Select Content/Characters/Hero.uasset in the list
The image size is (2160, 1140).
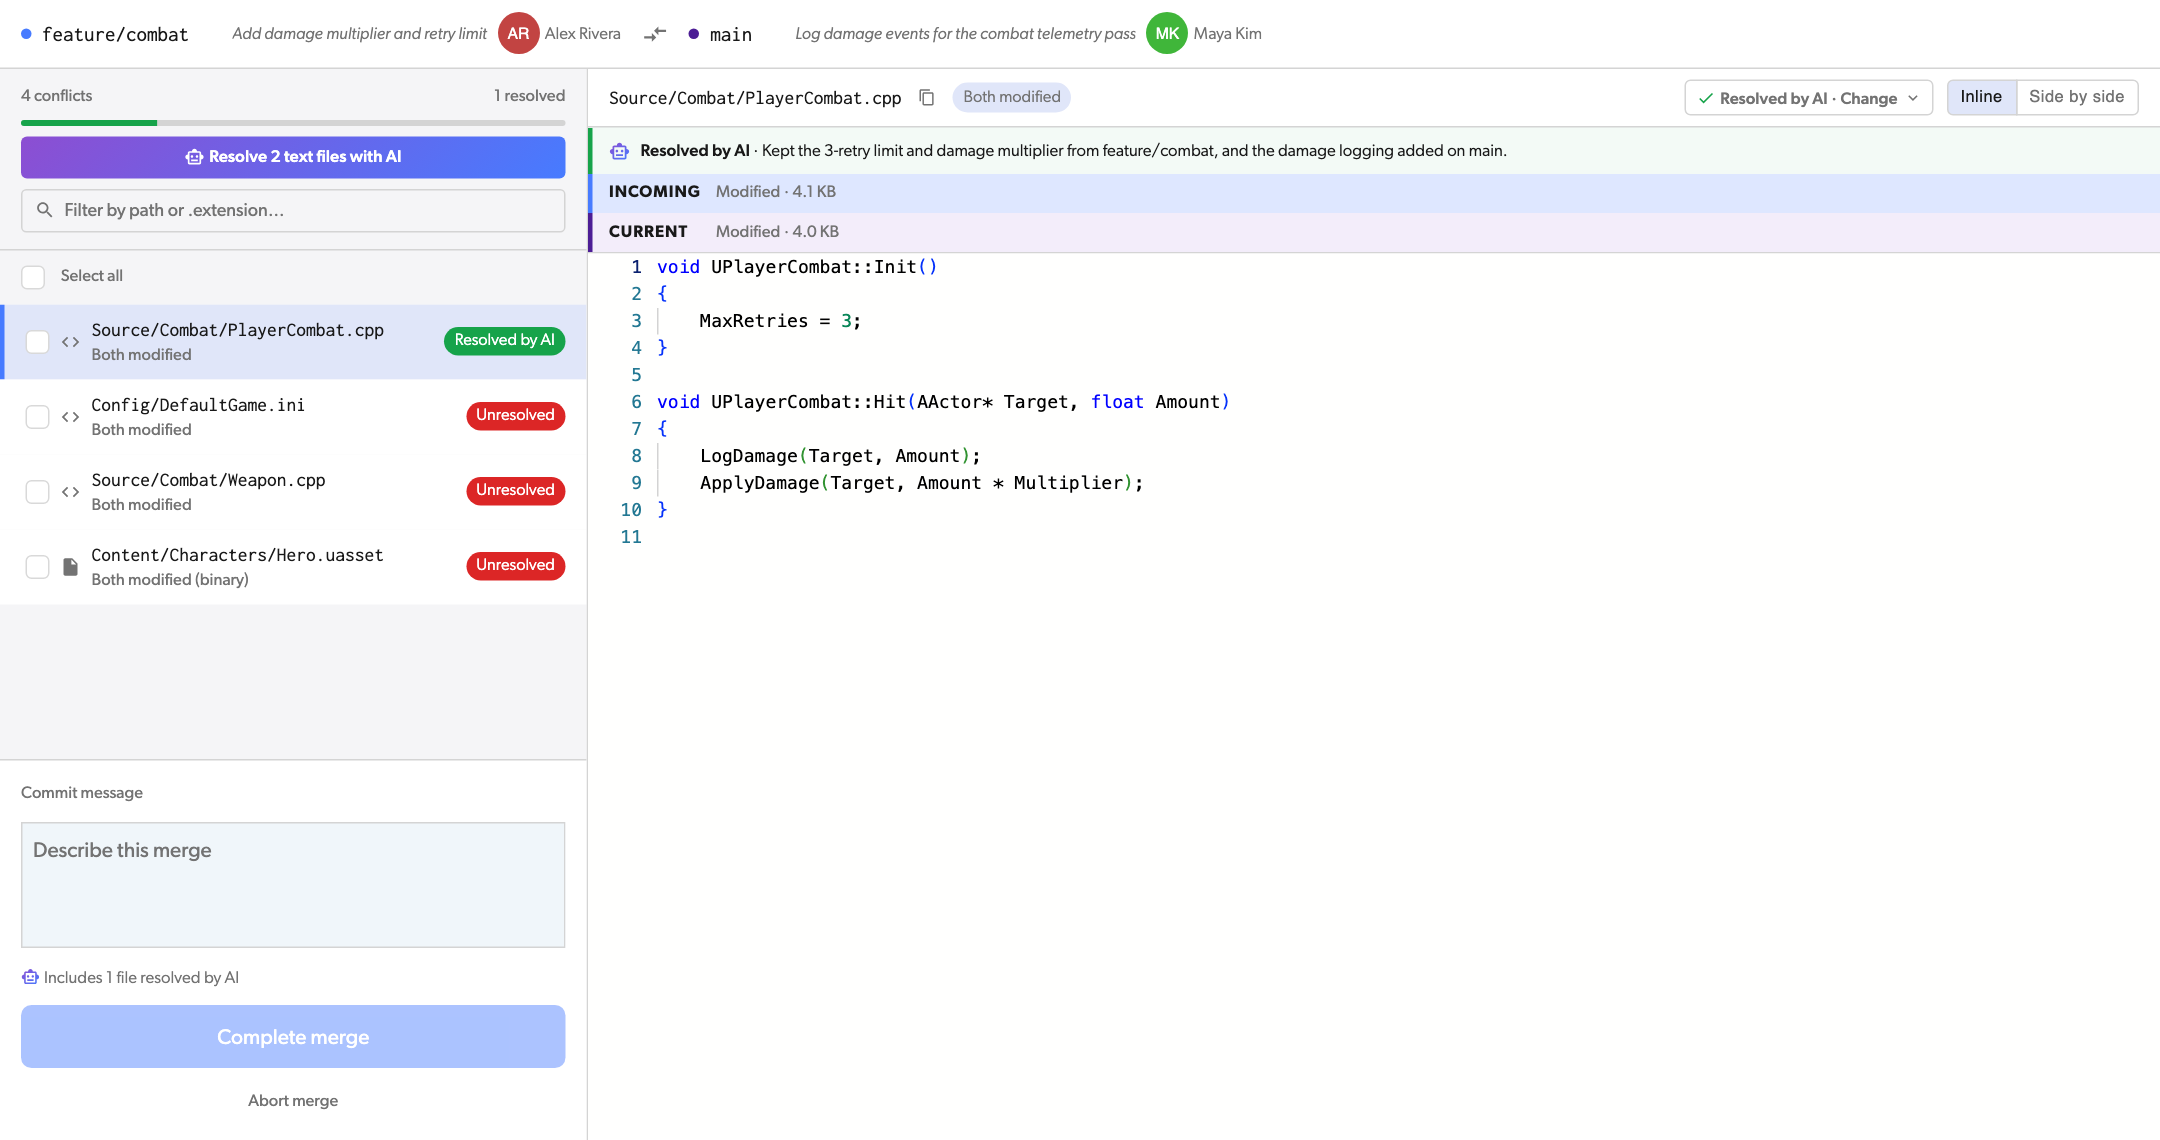pyautogui.click(x=293, y=567)
